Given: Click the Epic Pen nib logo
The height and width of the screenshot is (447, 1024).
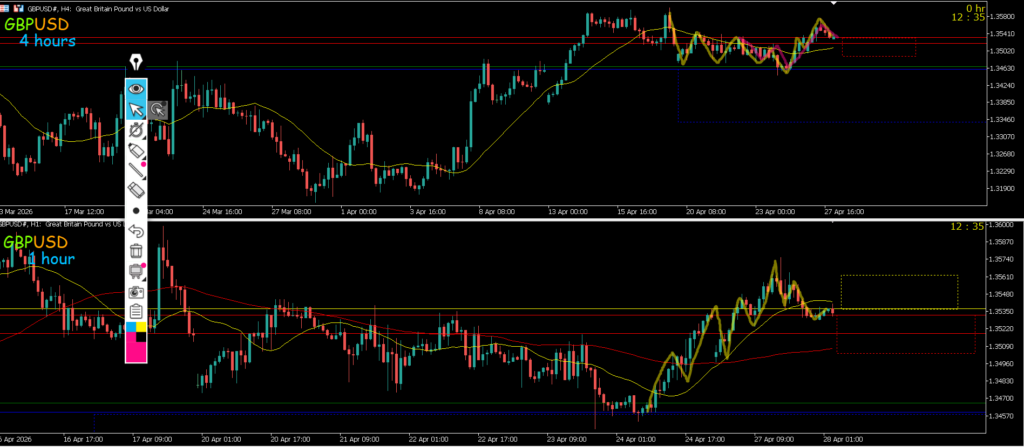Looking at the screenshot, I should [136, 64].
